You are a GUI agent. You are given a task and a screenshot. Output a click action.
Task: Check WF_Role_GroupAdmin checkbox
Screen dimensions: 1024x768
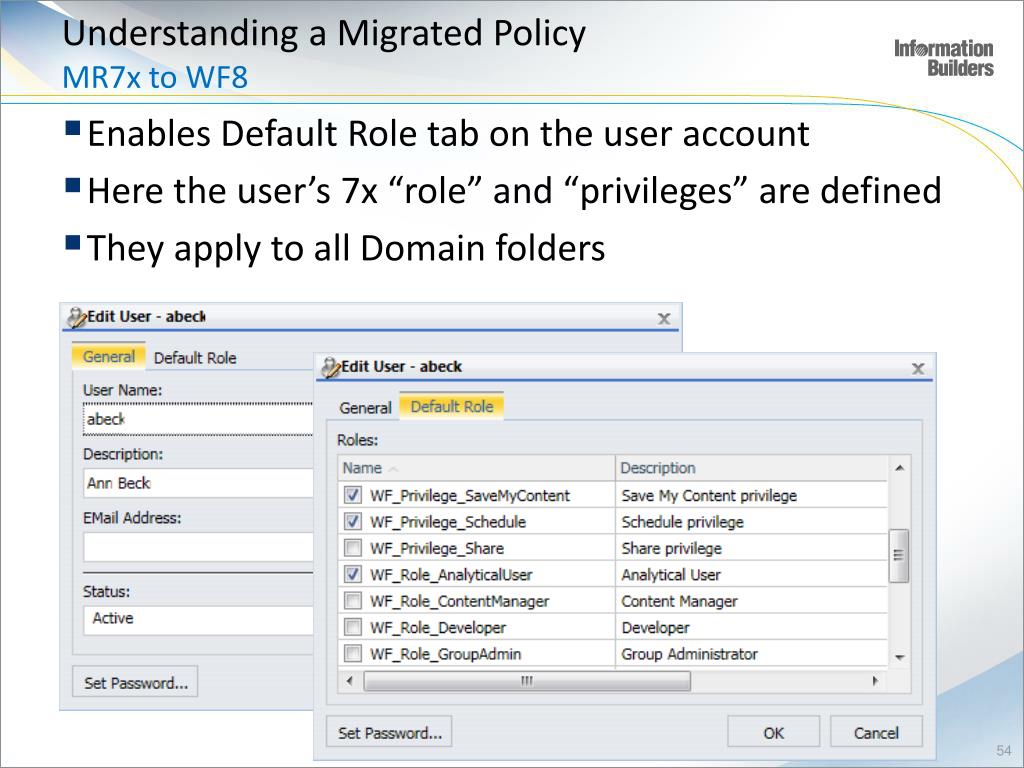tap(353, 653)
